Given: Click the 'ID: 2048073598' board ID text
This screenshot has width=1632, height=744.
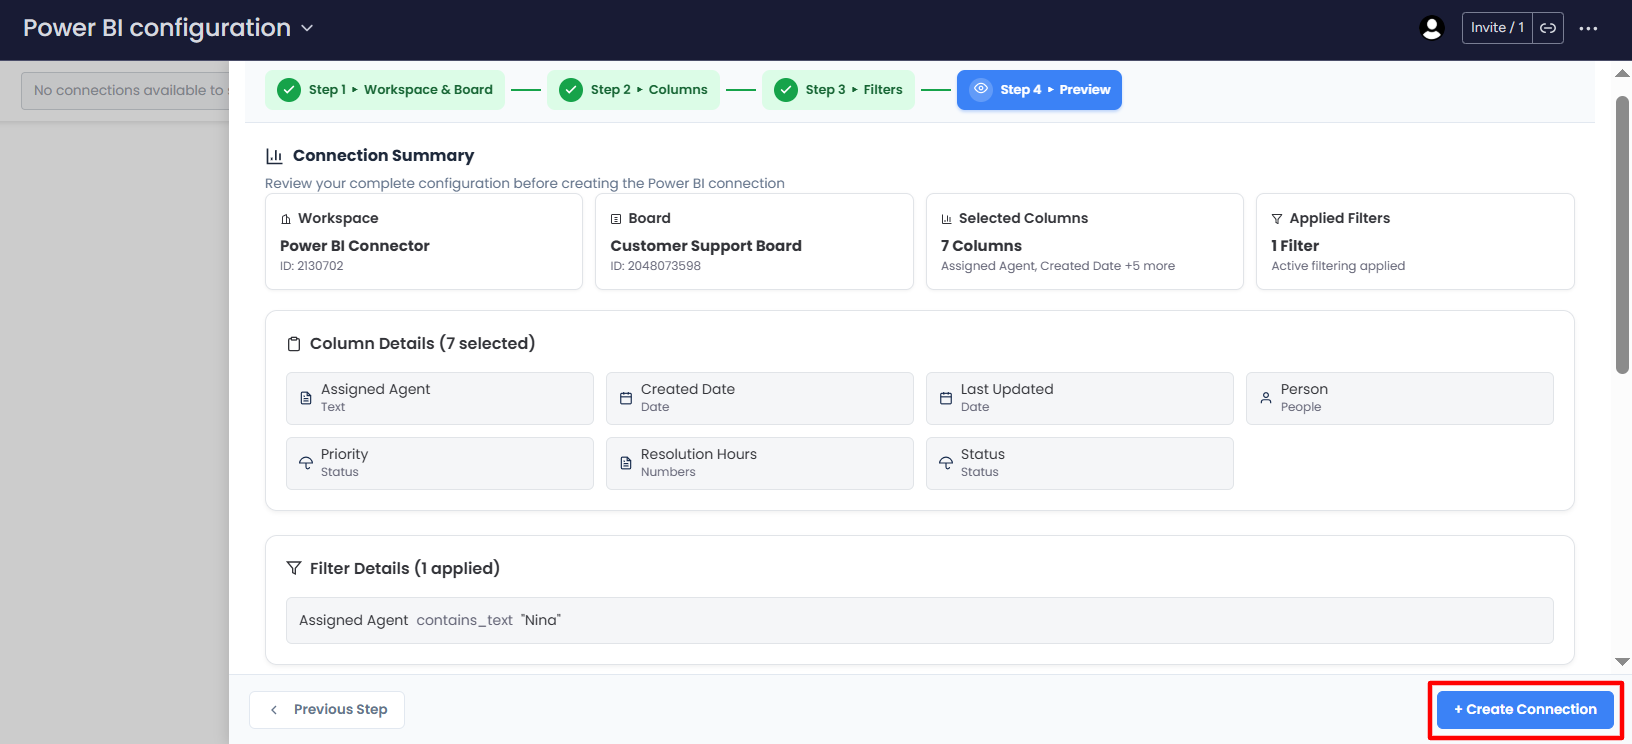Looking at the screenshot, I should coord(656,266).
